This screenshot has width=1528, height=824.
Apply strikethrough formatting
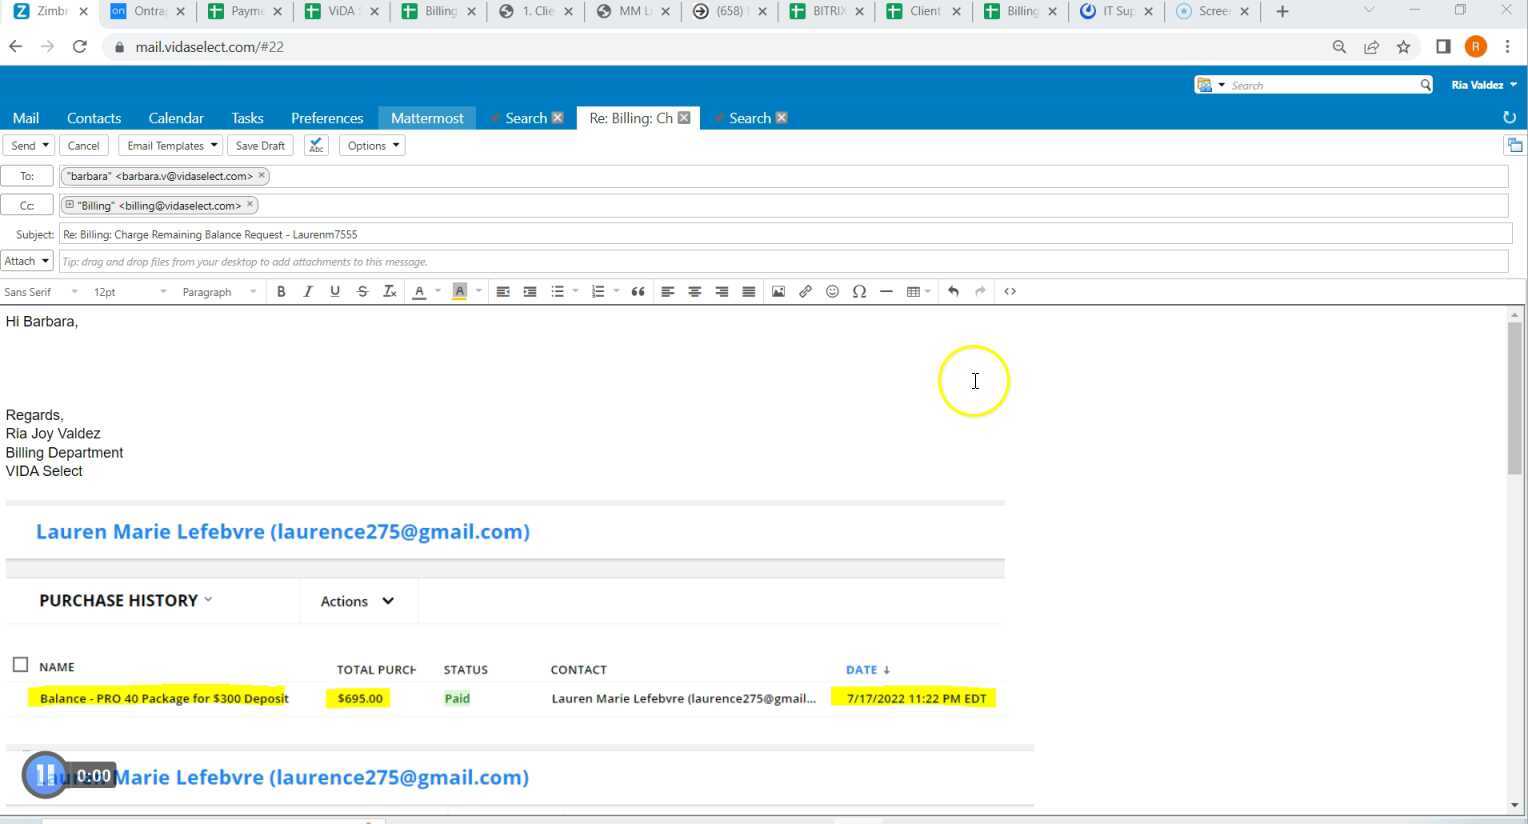(x=362, y=292)
